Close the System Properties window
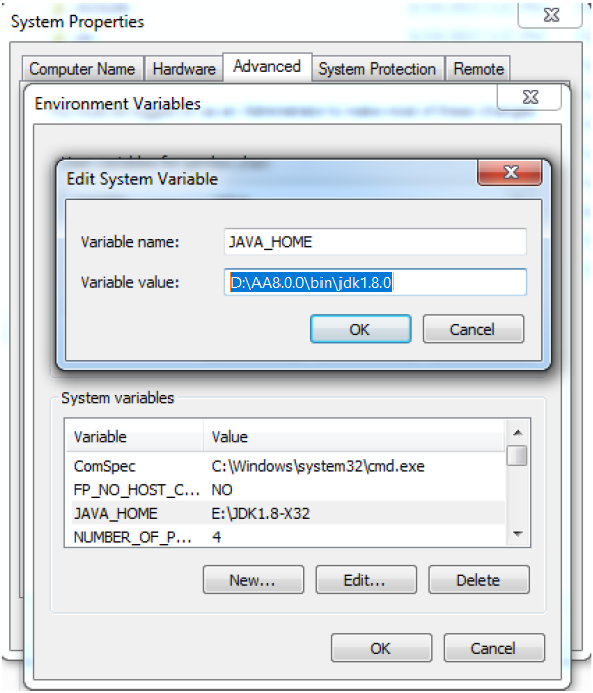The width and height of the screenshot is (593, 693). pos(551,15)
